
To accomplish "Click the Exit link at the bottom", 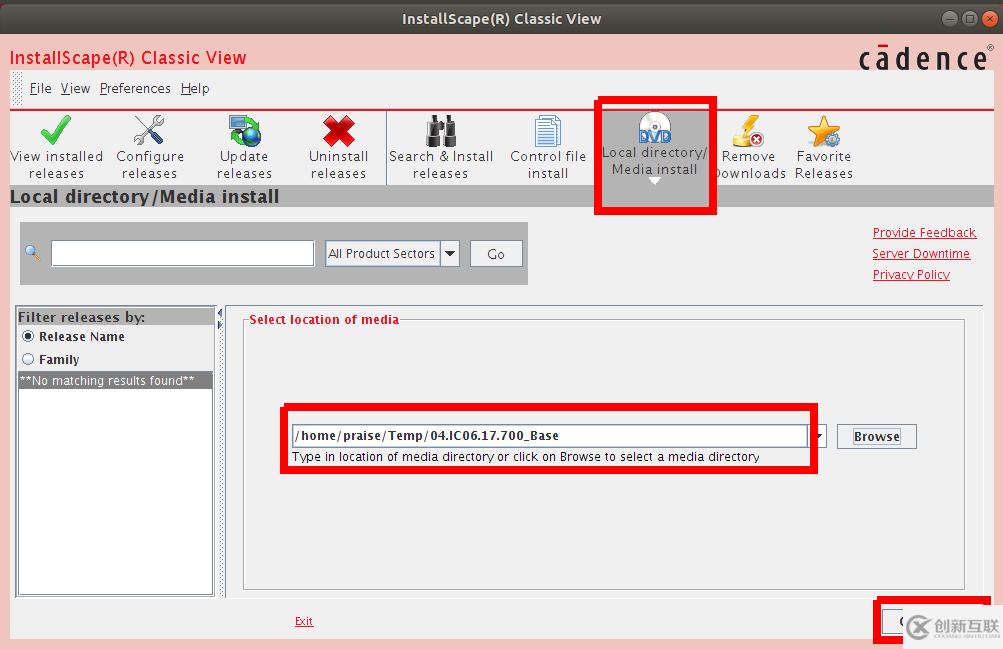I will click(304, 621).
